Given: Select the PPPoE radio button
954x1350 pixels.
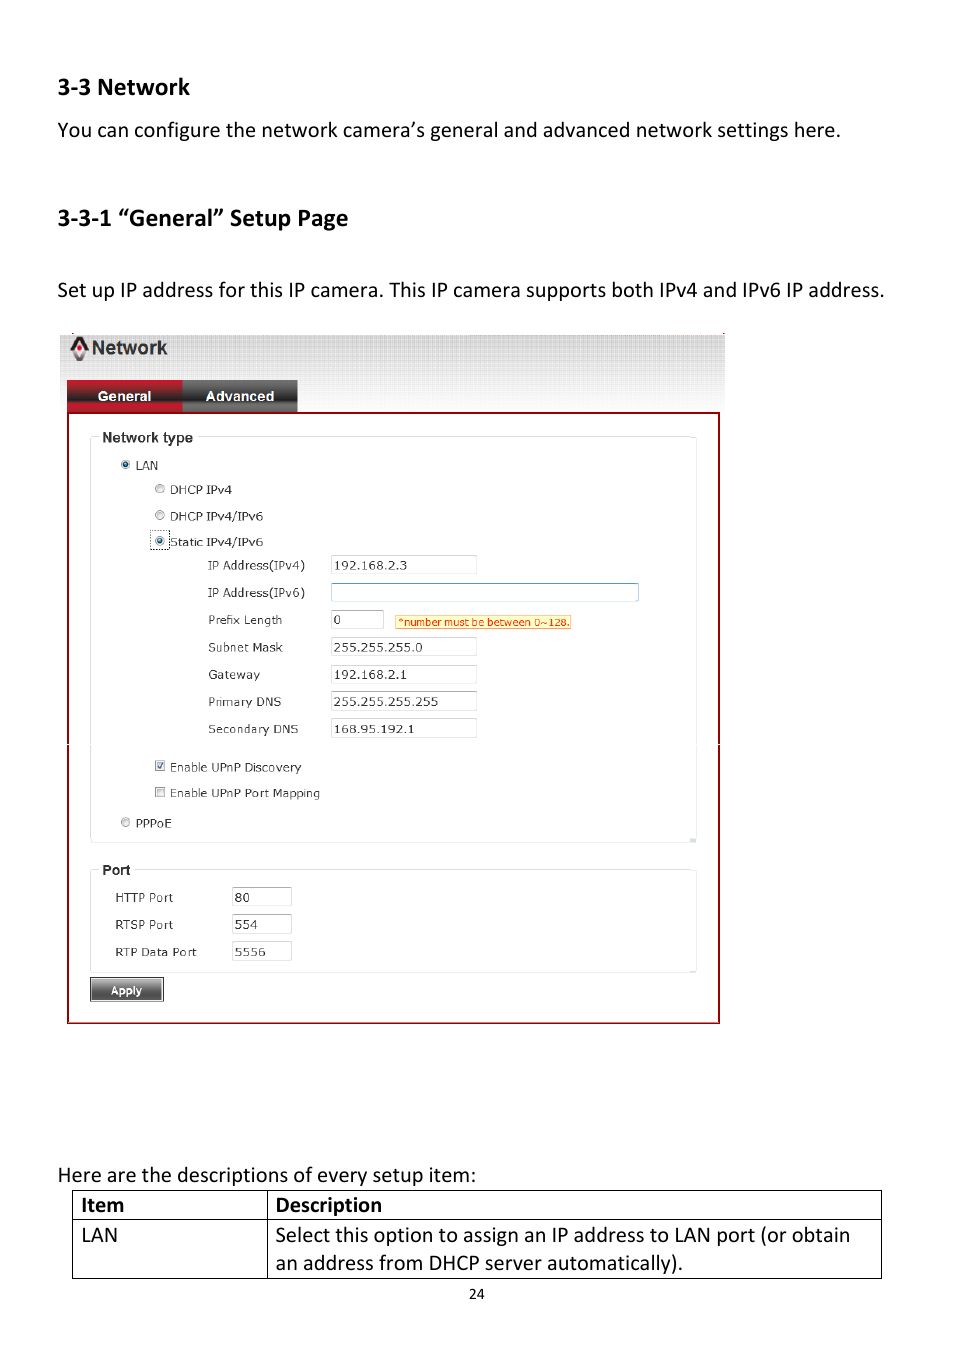Looking at the screenshot, I should point(125,823).
